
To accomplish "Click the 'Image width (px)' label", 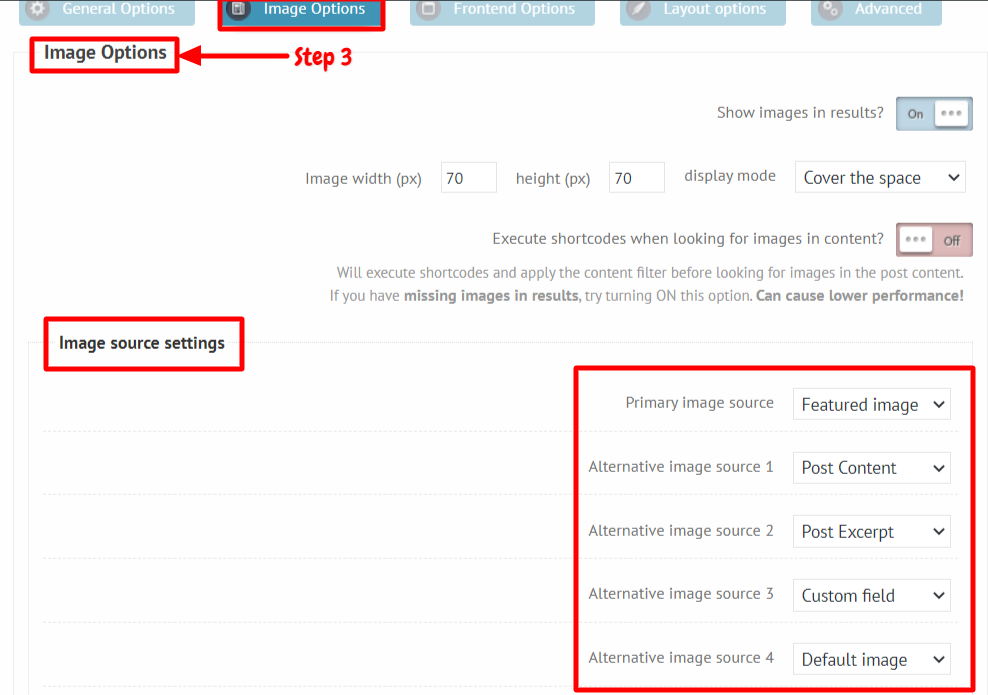I will click(364, 179).
